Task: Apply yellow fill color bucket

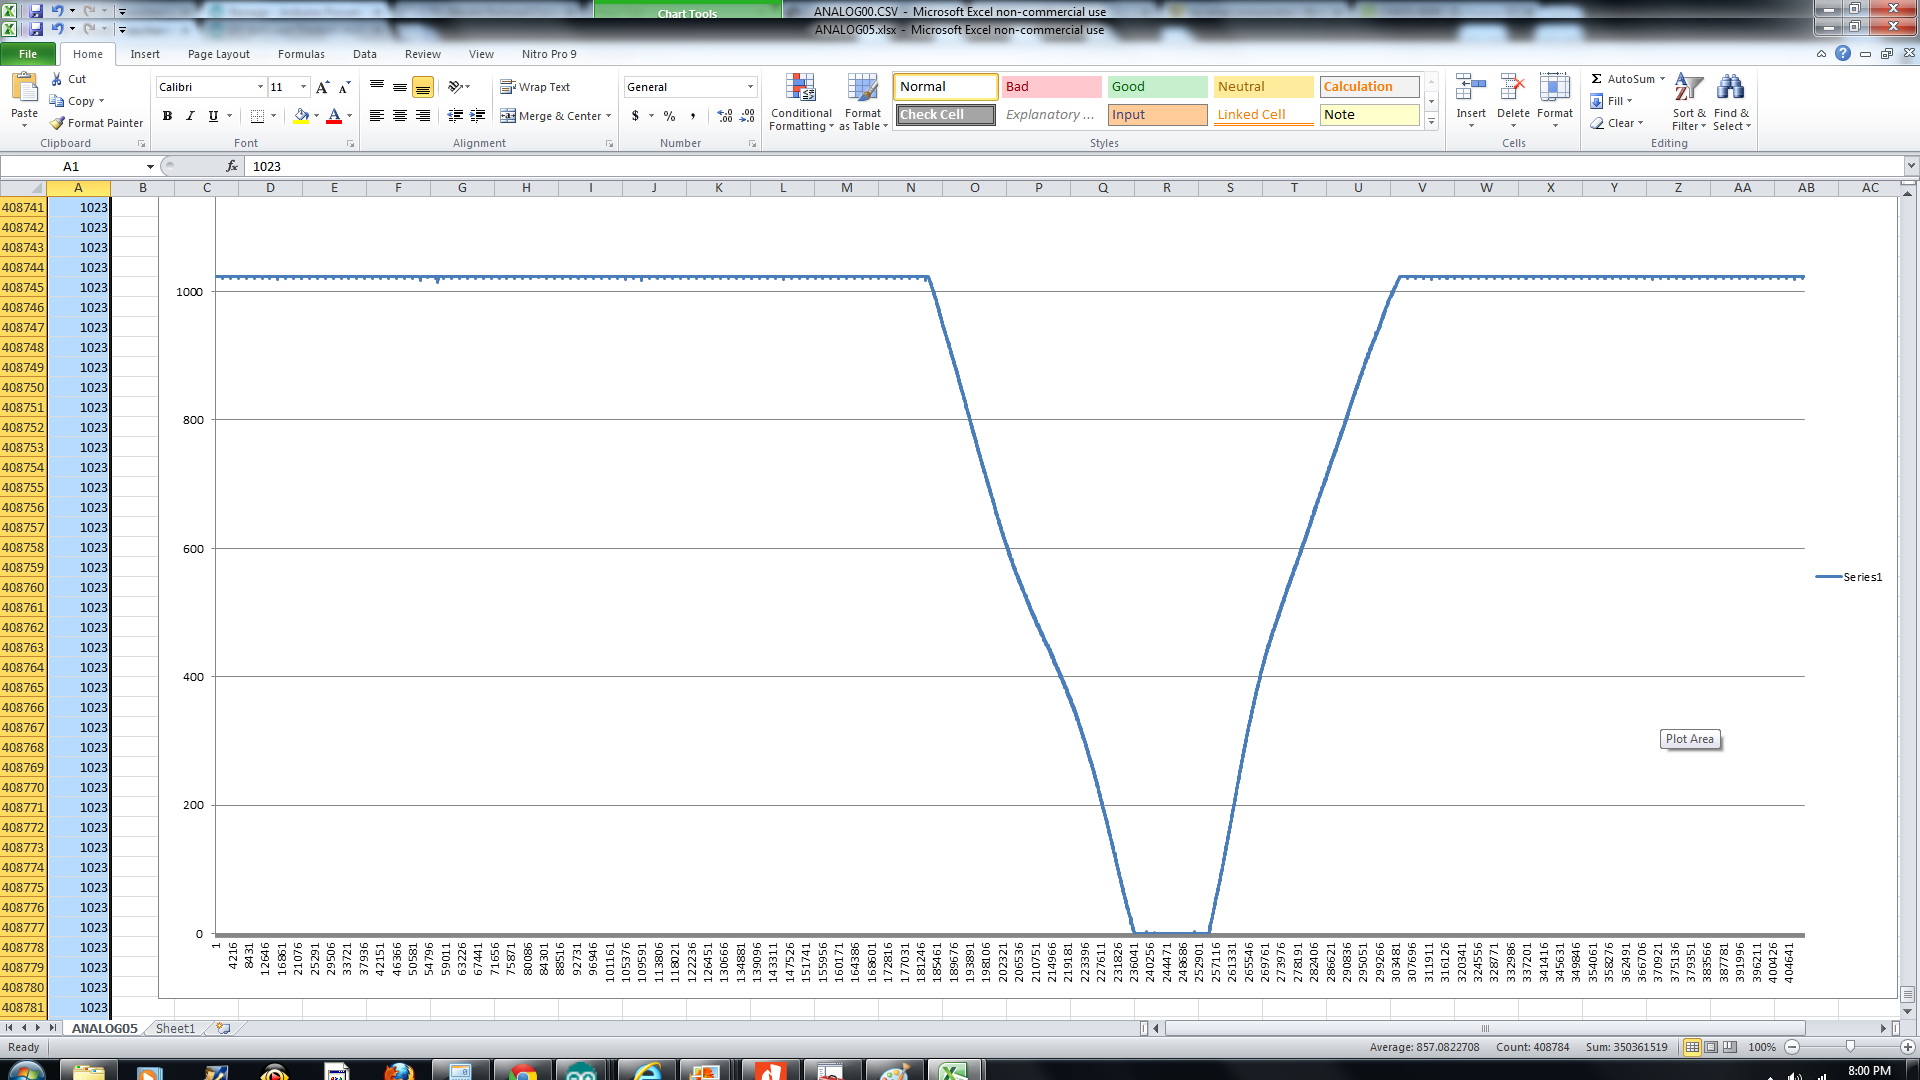Action: 301,116
